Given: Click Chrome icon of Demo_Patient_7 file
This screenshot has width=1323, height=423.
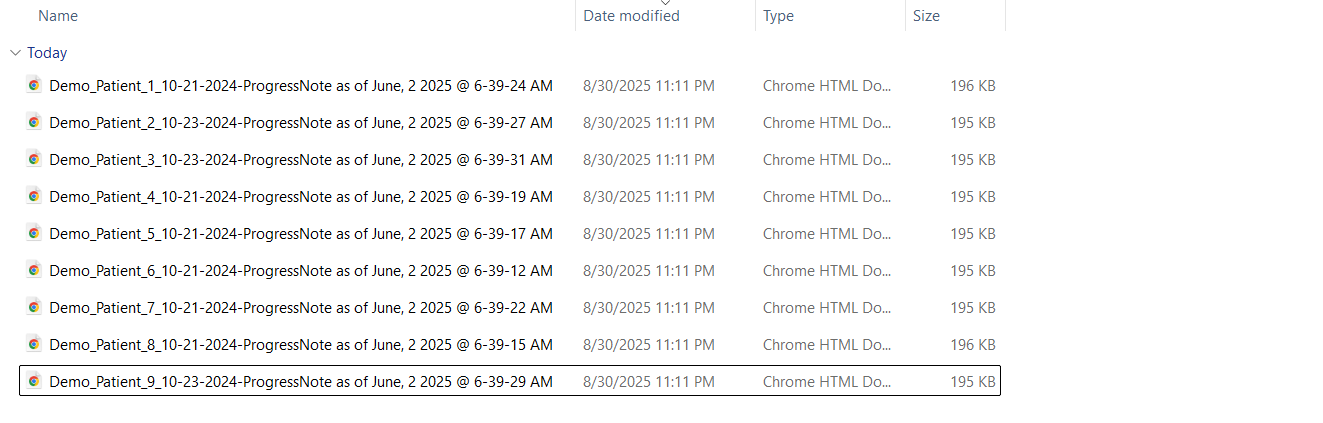Looking at the screenshot, I should [33, 307].
